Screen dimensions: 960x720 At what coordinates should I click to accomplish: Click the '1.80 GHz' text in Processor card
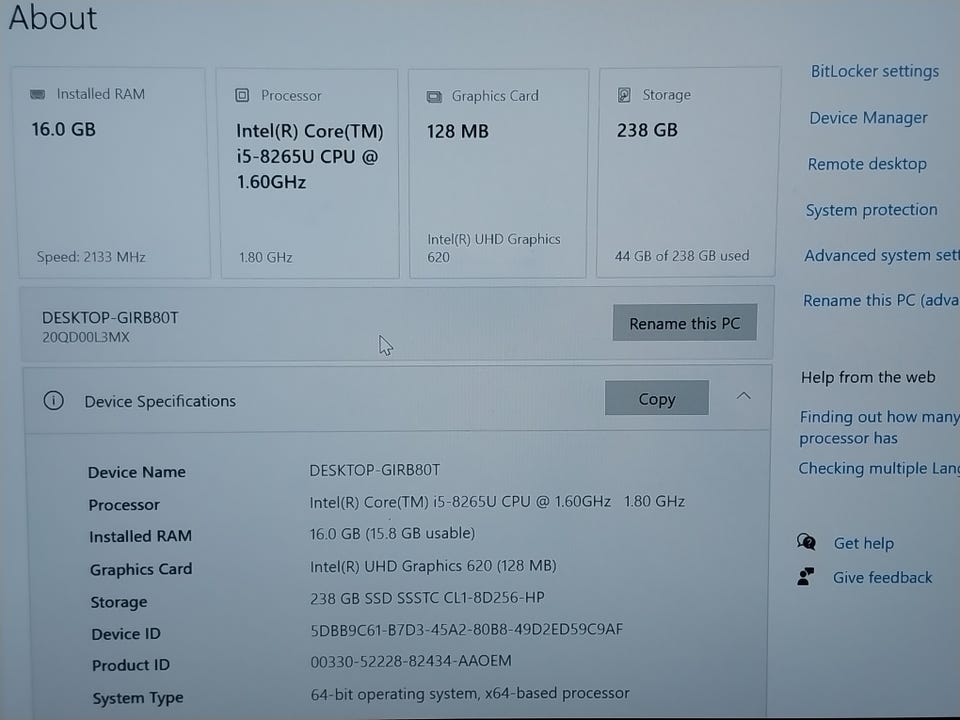click(266, 258)
